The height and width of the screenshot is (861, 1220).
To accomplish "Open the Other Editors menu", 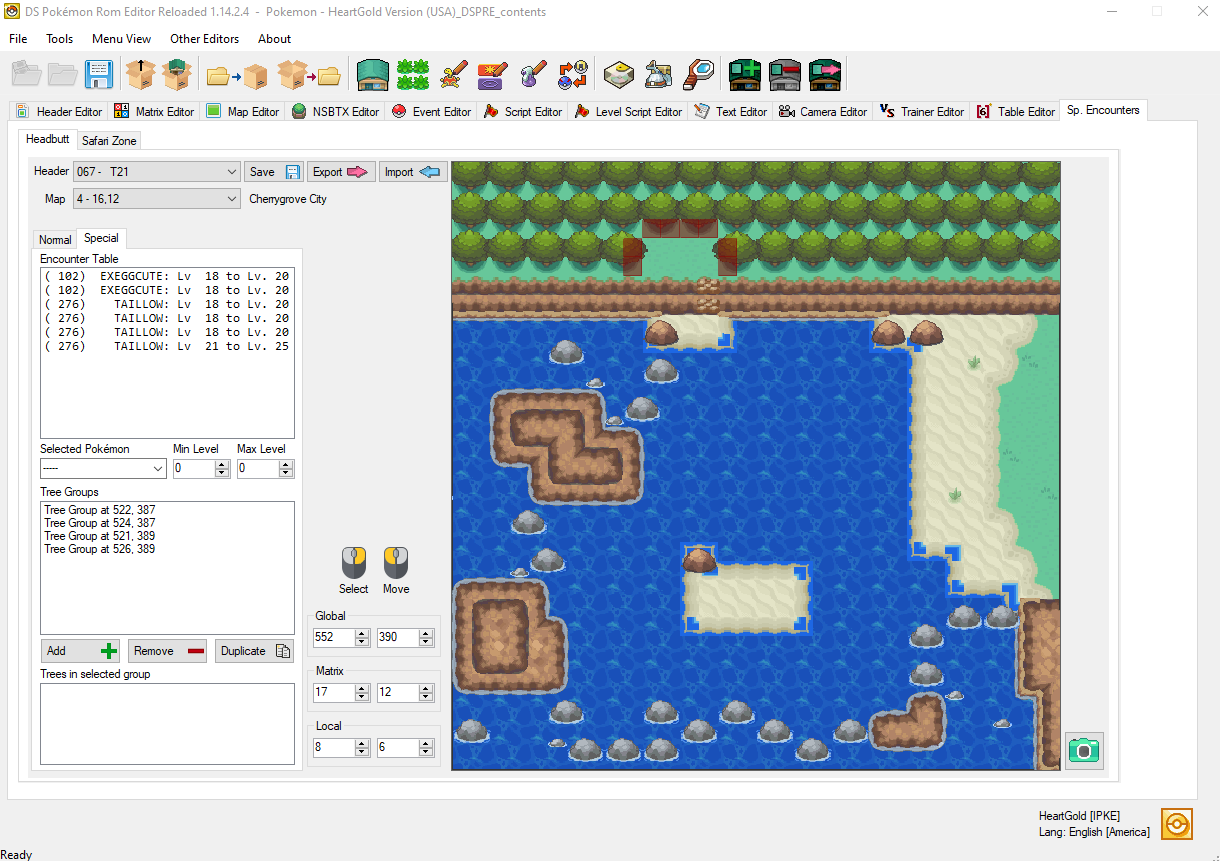I will [204, 38].
